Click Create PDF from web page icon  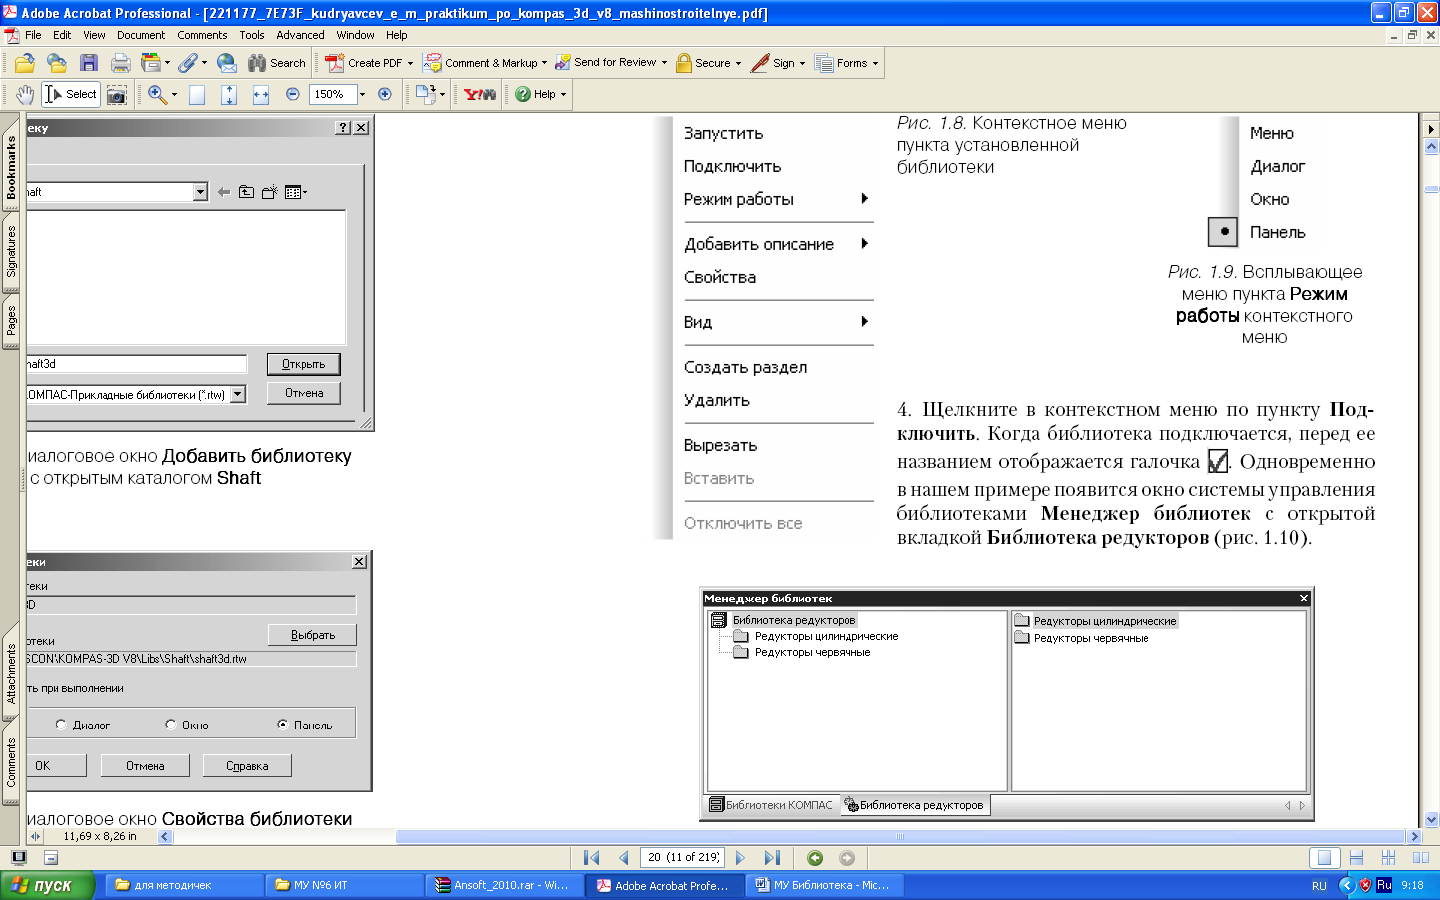pyautogui.click(x=57, y=63)
